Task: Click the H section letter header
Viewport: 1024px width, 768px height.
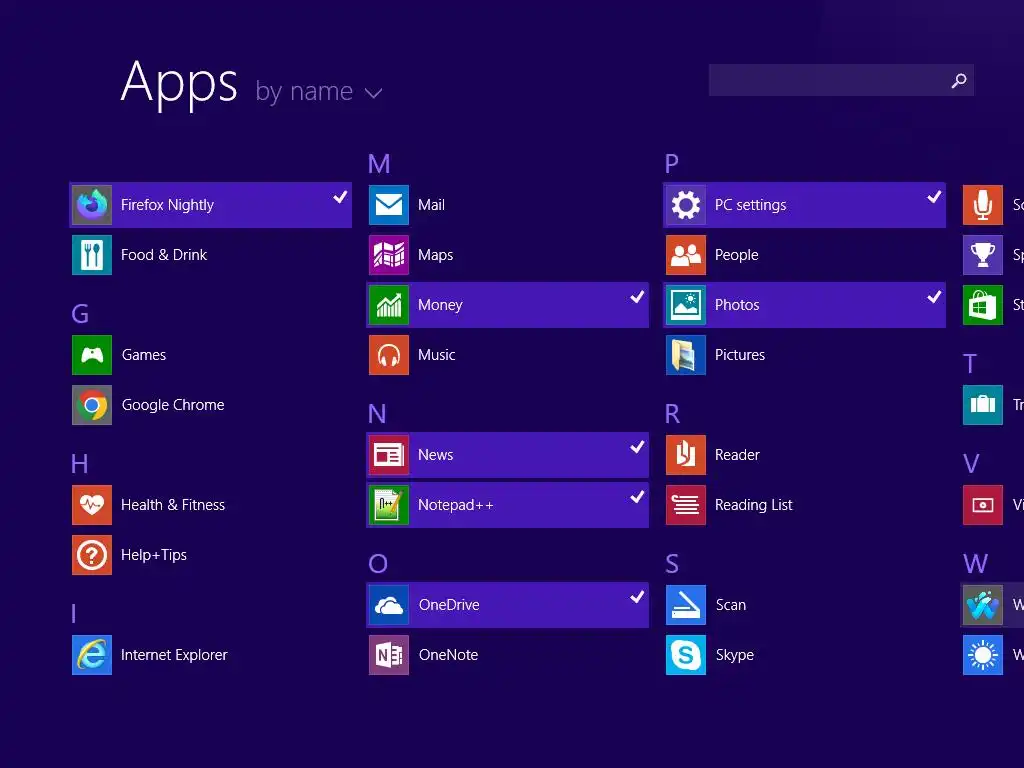Action: 79,464
